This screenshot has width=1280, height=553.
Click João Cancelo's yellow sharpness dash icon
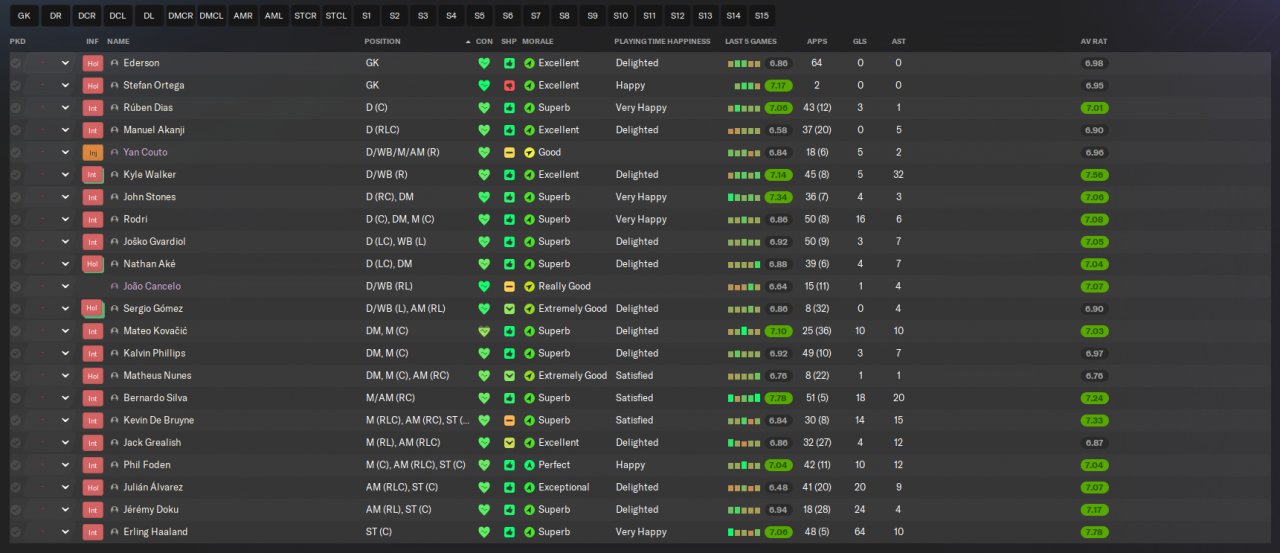(509, 286)
